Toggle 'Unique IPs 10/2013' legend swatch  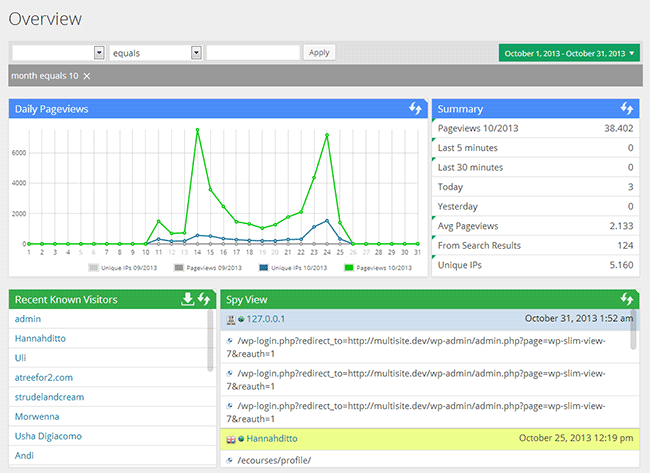point(264,268)
